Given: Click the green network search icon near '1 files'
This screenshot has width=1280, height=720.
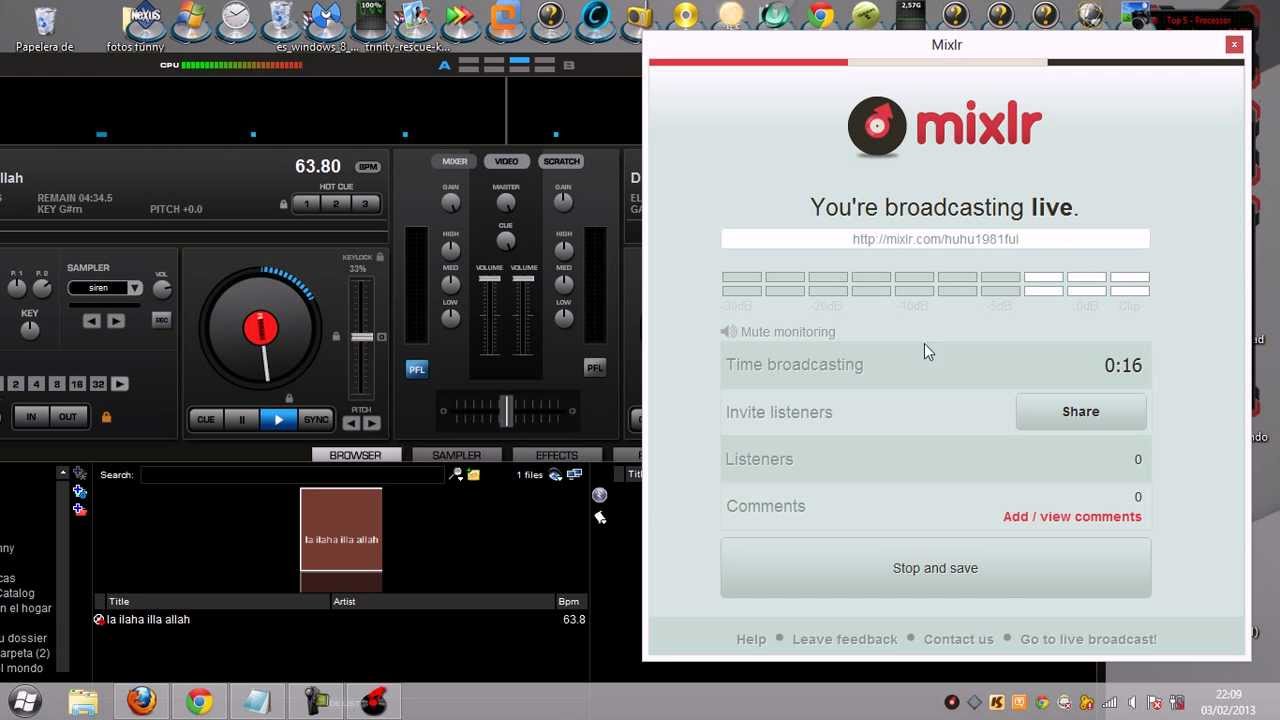Looking at the screenshot, I should tap(556, 474).
